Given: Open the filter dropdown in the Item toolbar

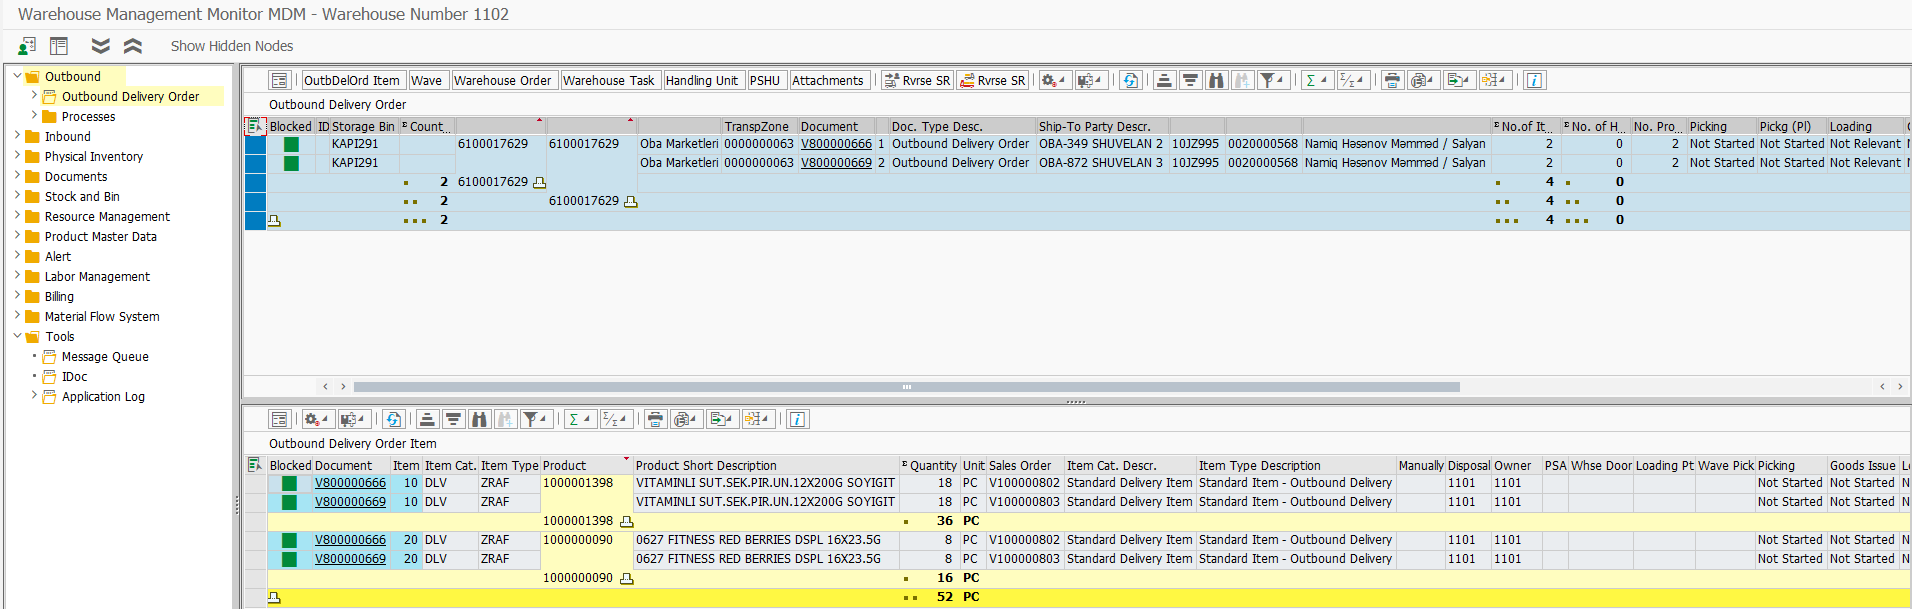Looking at the screenshot, I should point(544,420).
